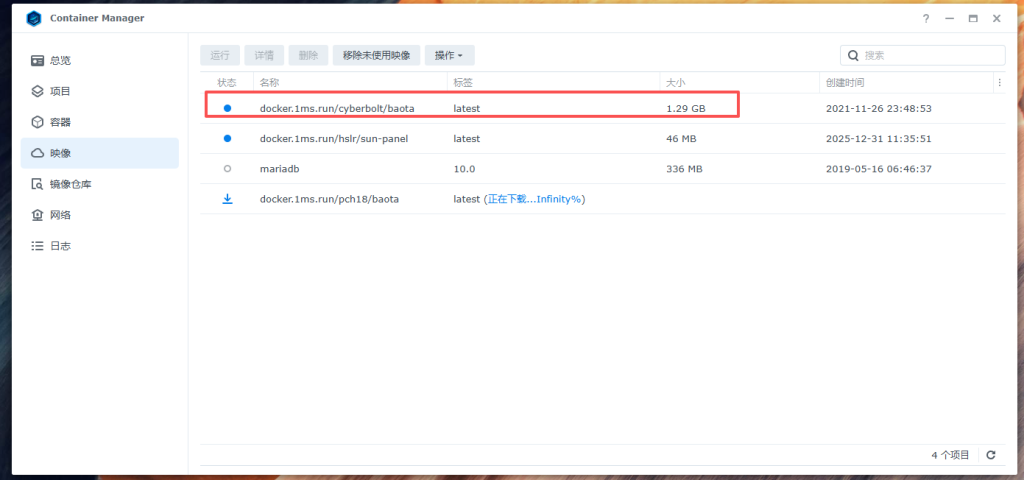Select the 映像 section
This screenshot has width=1024, height=480.
(x=100, y=153)
